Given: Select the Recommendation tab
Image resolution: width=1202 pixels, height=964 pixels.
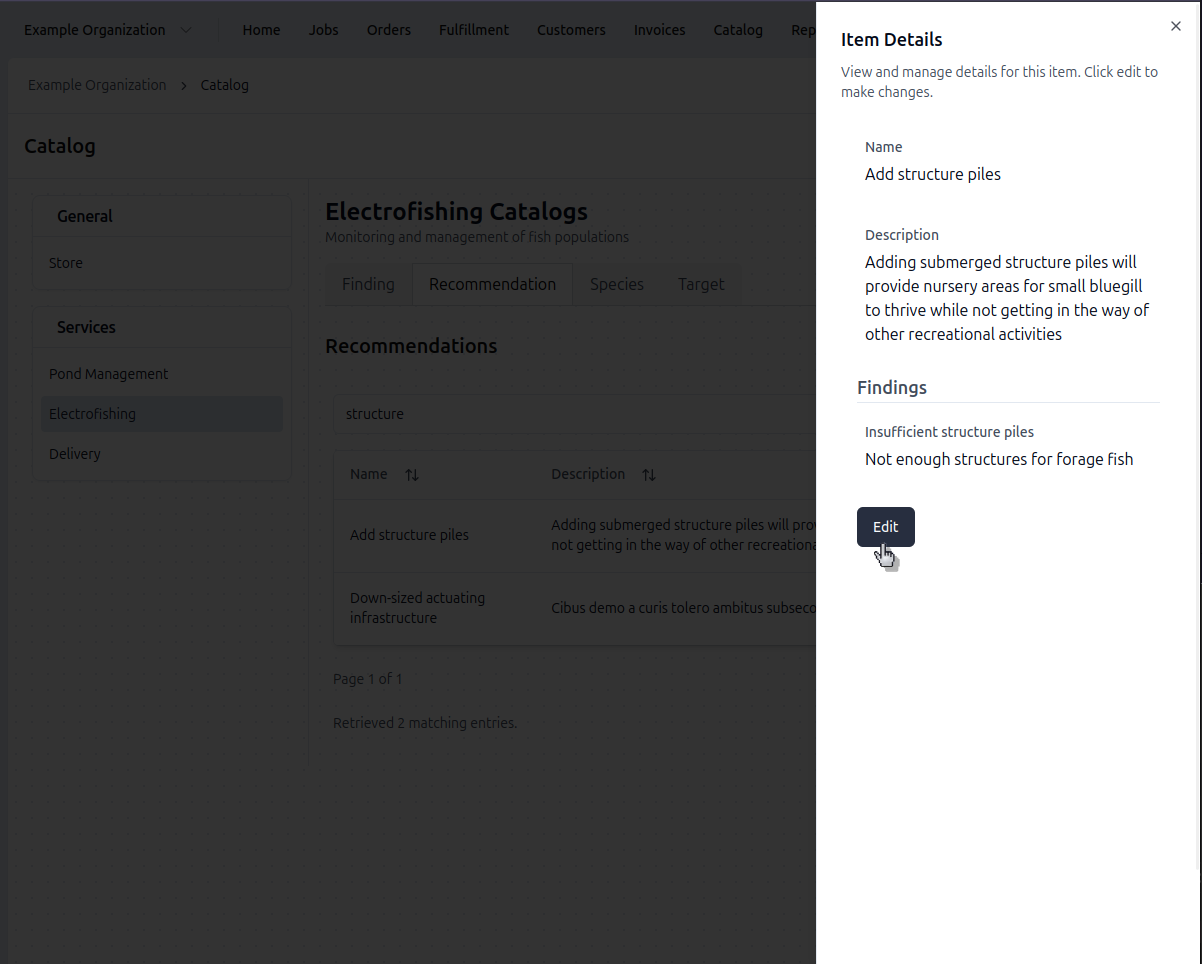Looking at the screenshot, I should (x=492, y=284).
